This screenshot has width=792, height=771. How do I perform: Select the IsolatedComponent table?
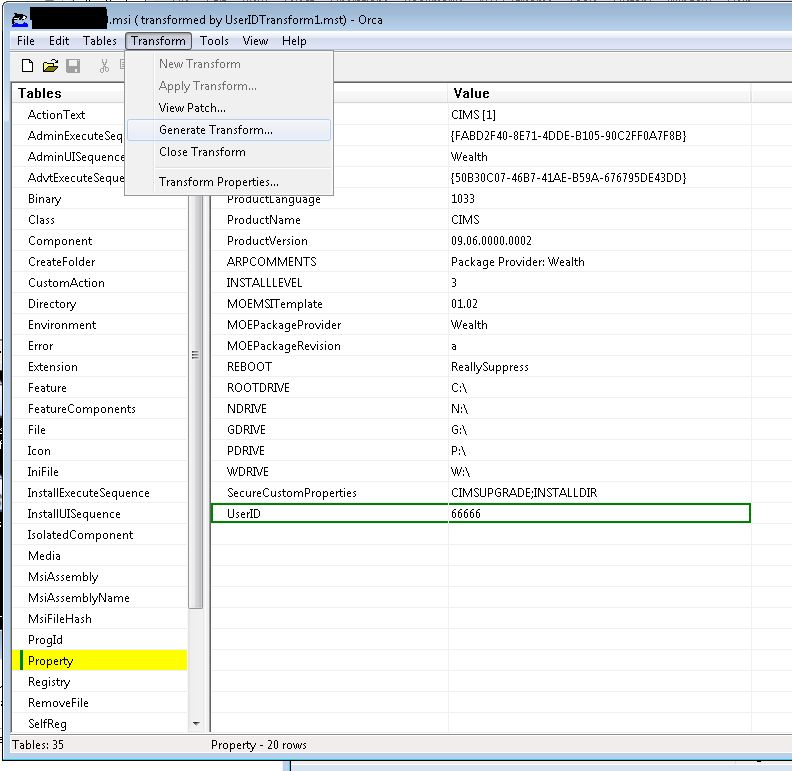[x=80, y=535]
